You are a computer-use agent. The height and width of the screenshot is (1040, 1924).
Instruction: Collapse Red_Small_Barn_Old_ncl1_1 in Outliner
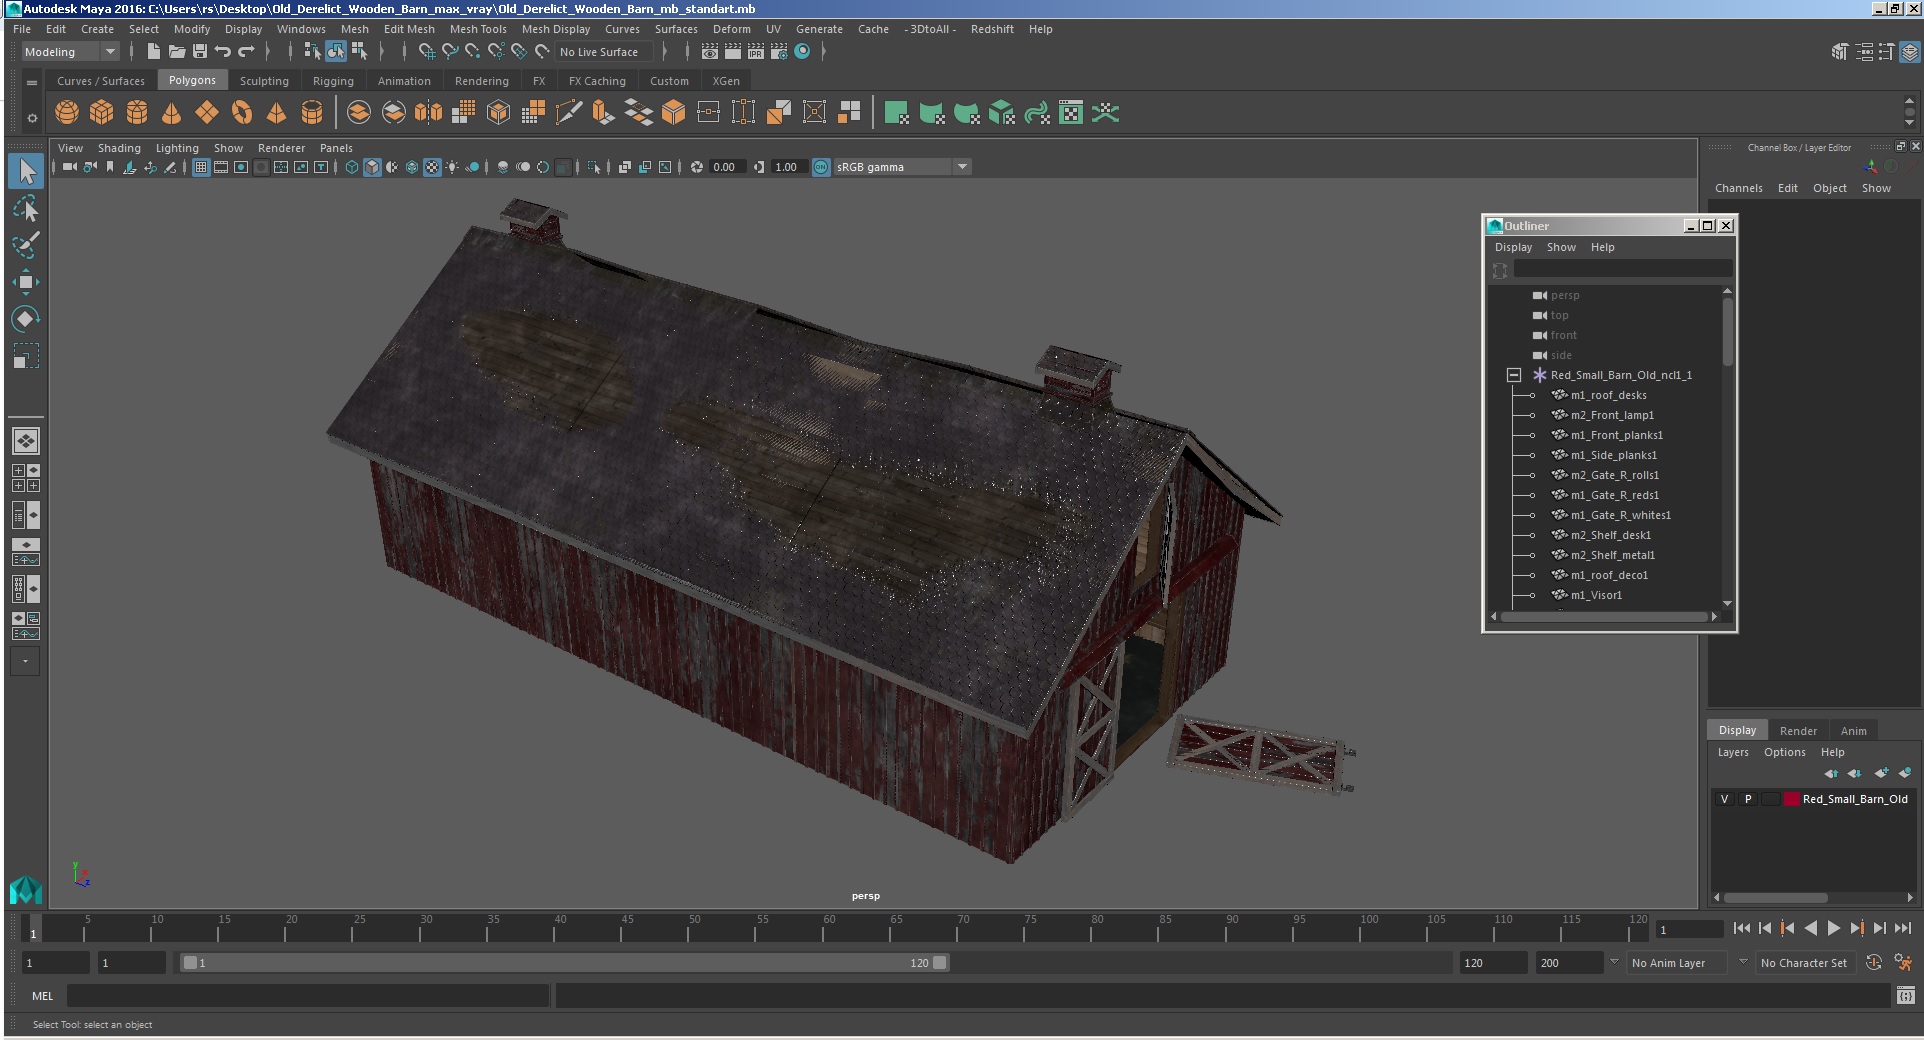(1514, 375)
